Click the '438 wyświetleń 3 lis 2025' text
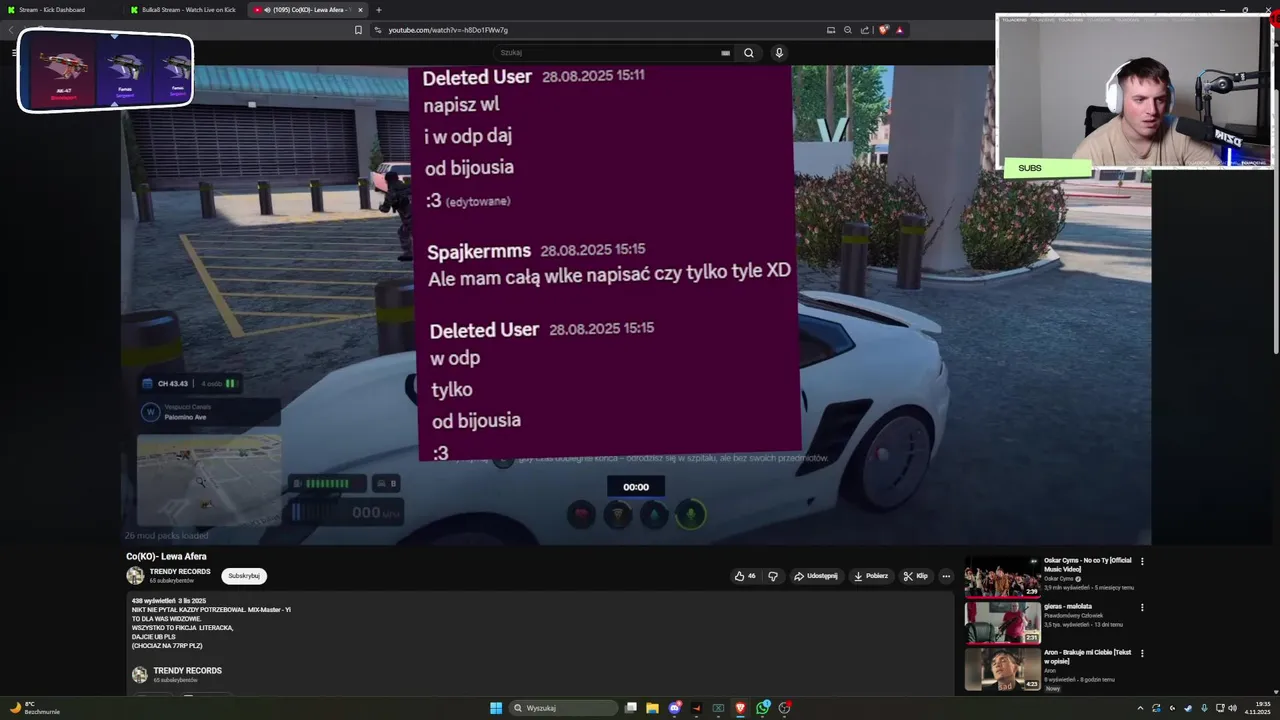 coord(168,601)
